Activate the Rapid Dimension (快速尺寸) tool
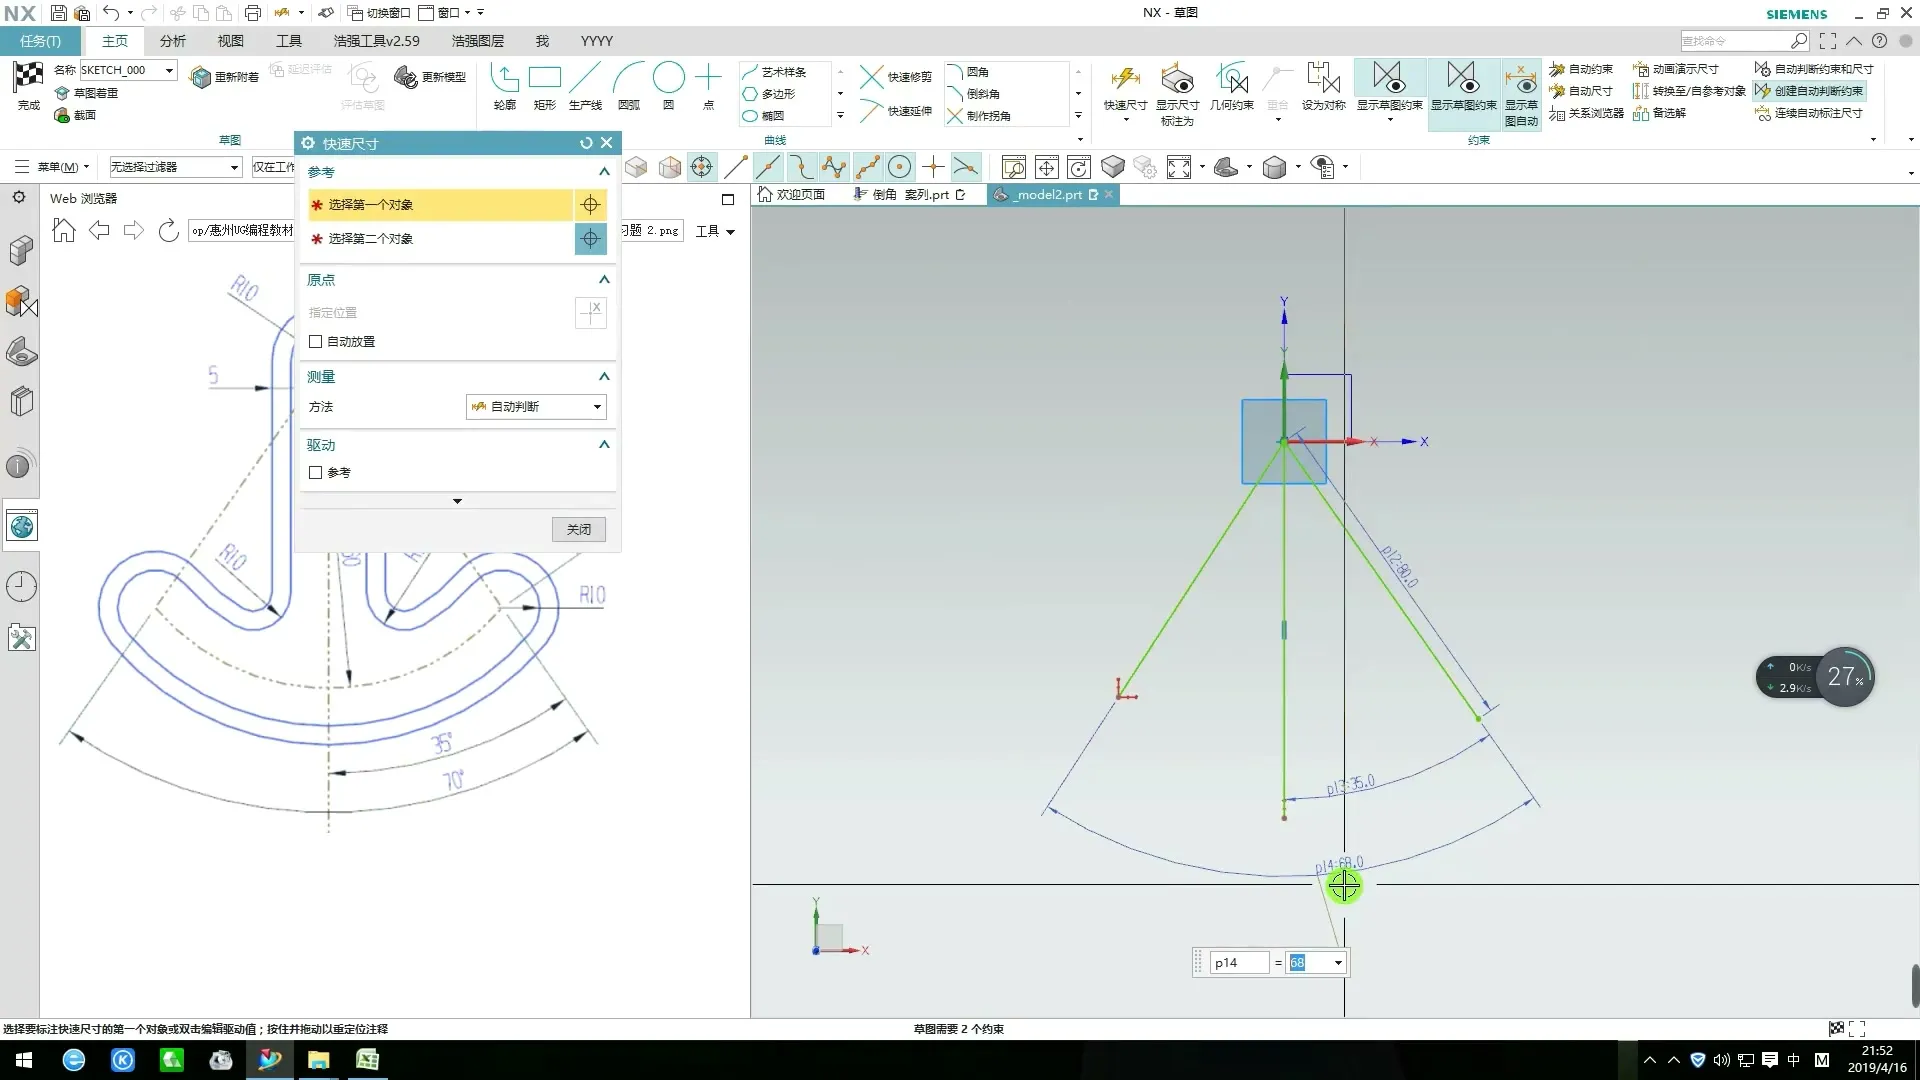 1125,80
